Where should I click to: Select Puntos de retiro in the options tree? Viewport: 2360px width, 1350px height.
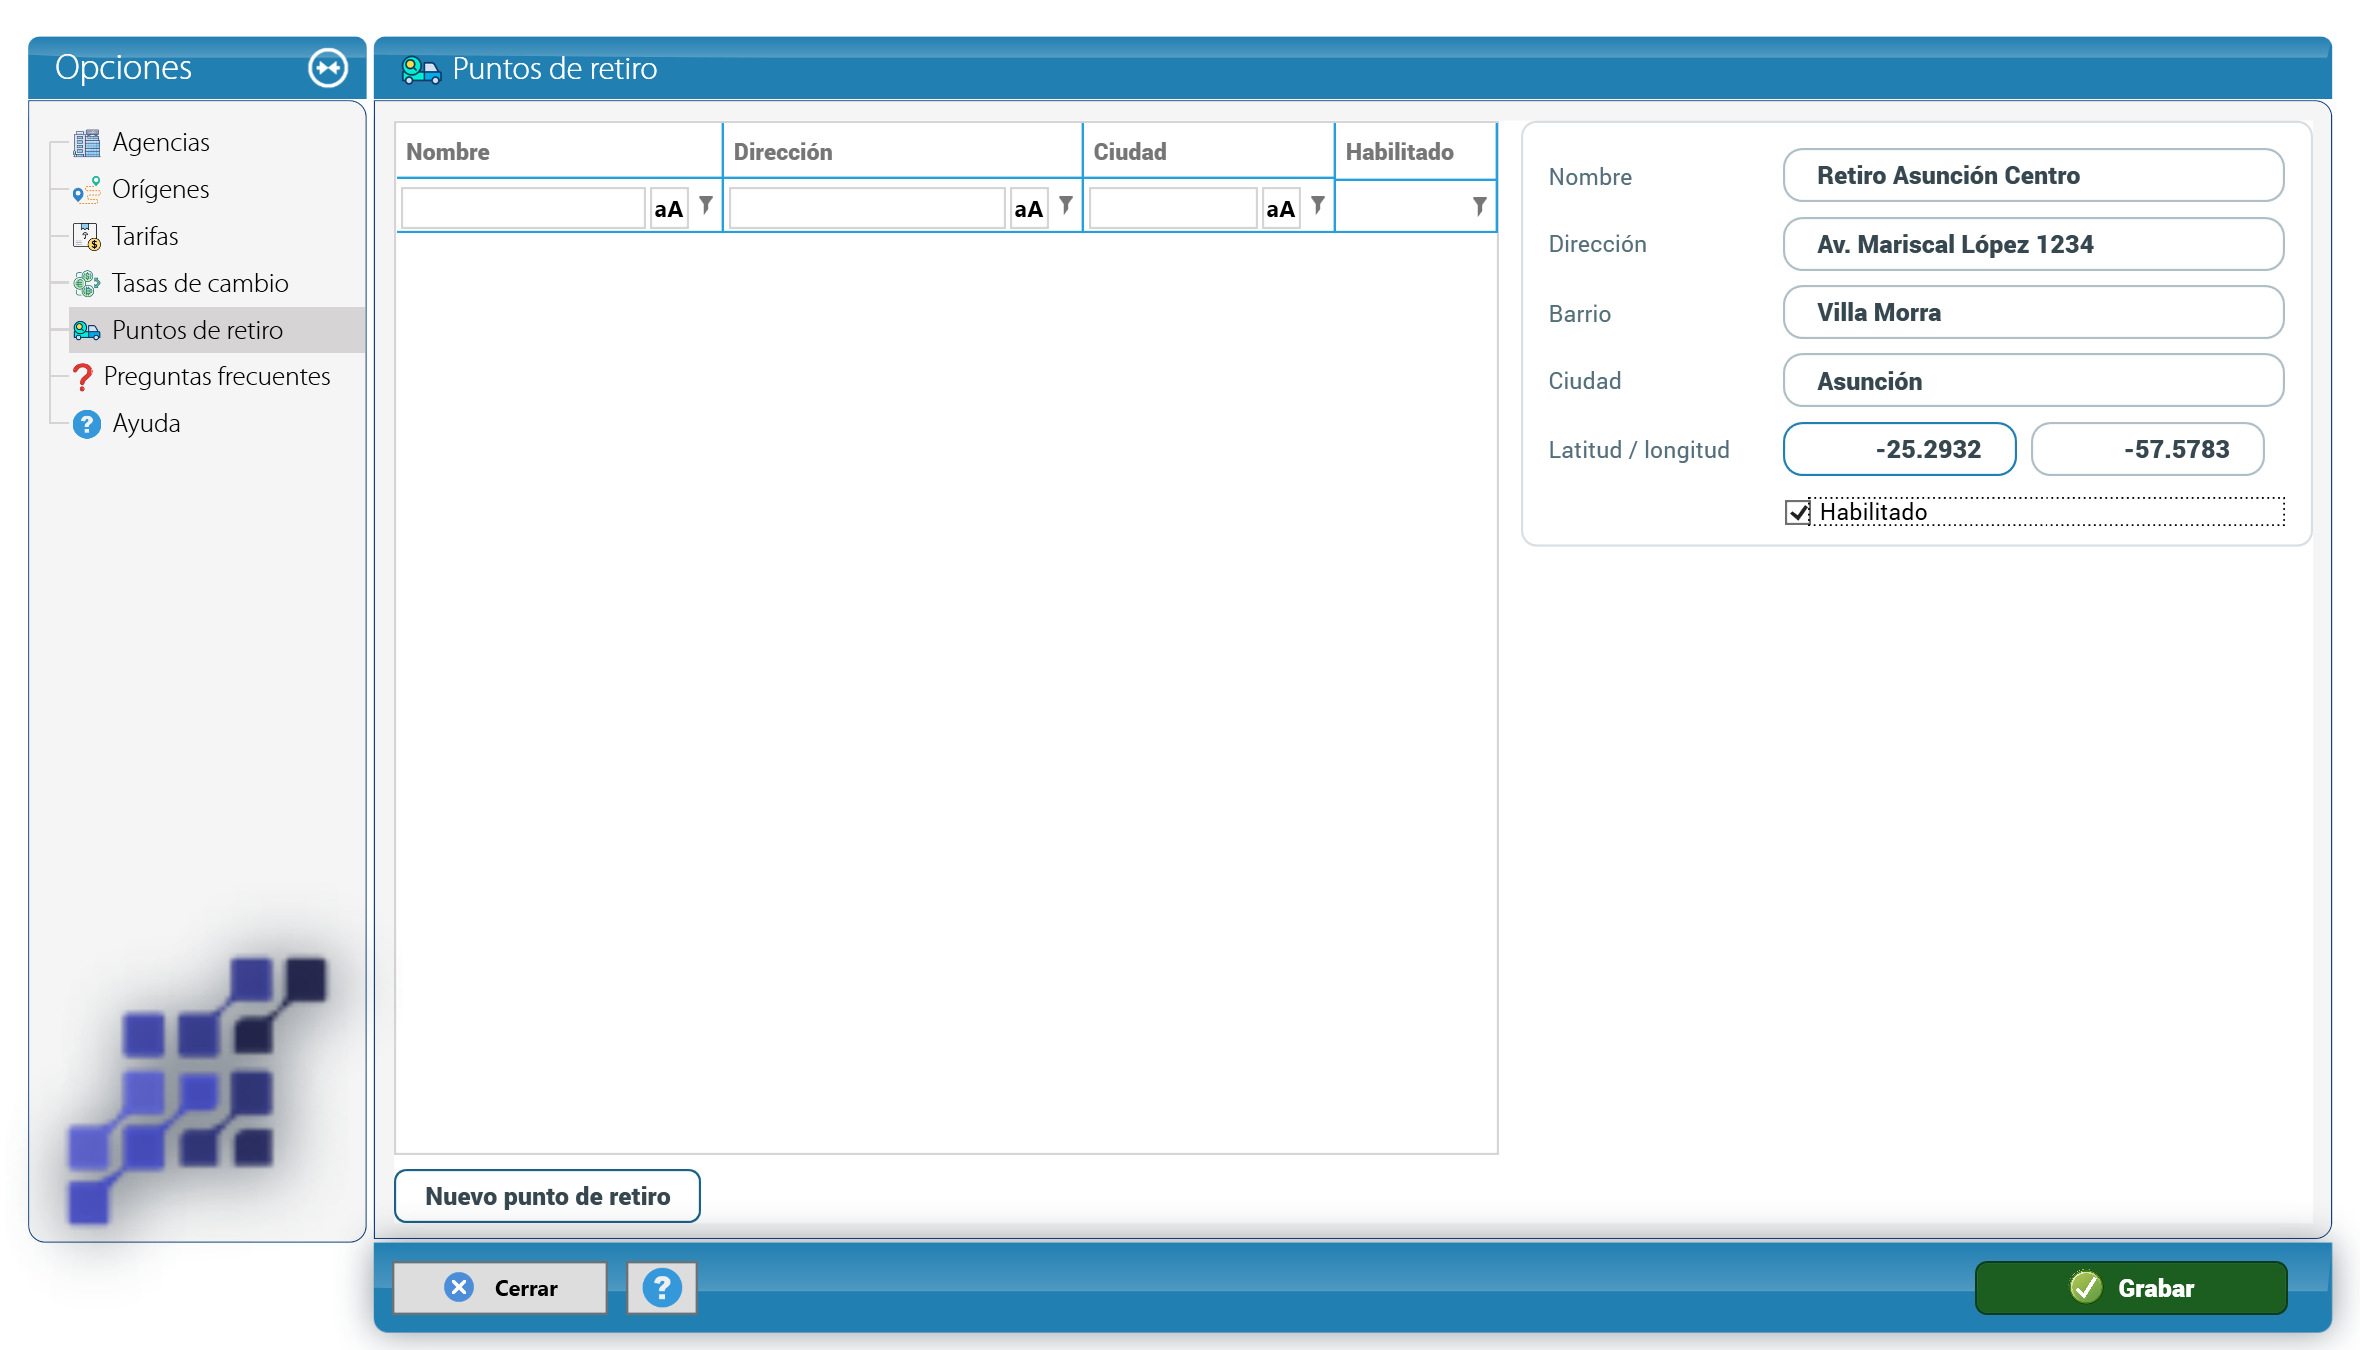pos(197,330)
